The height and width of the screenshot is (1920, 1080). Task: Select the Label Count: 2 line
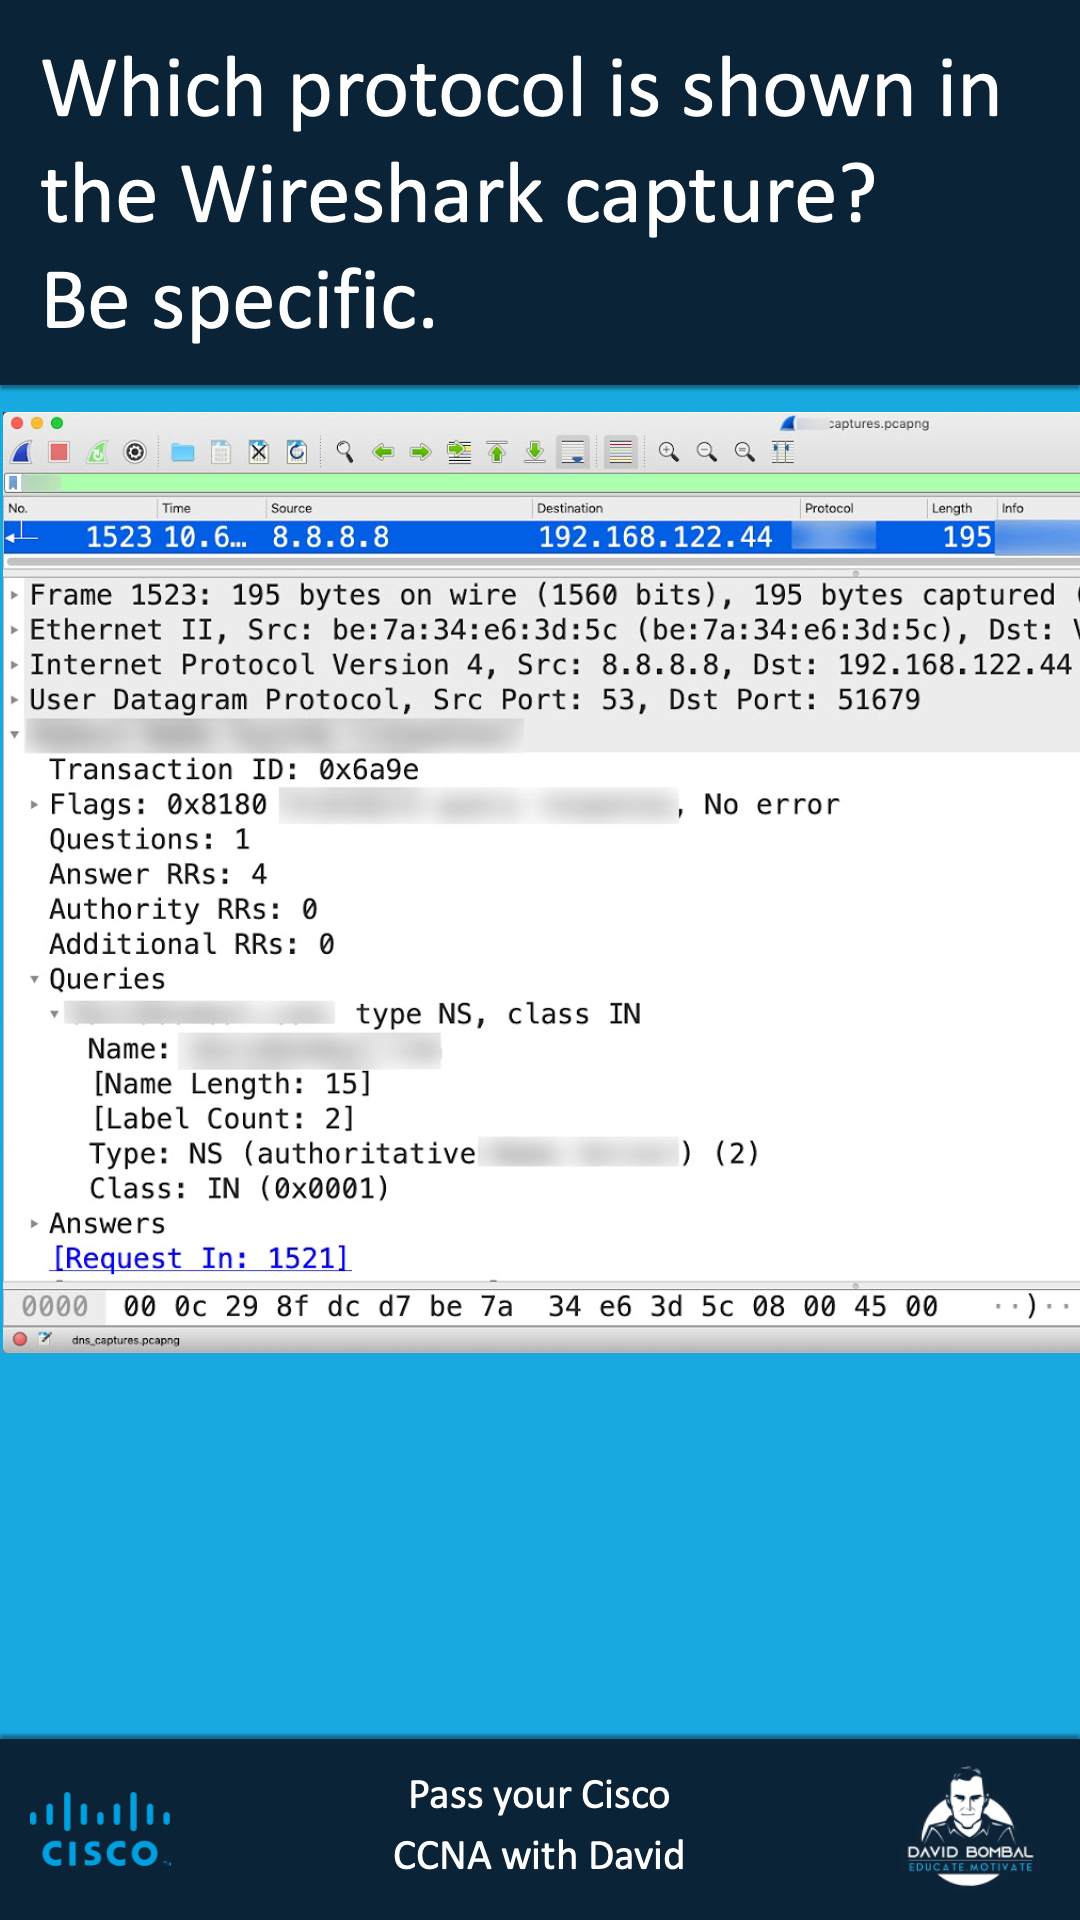point(223,1119)
